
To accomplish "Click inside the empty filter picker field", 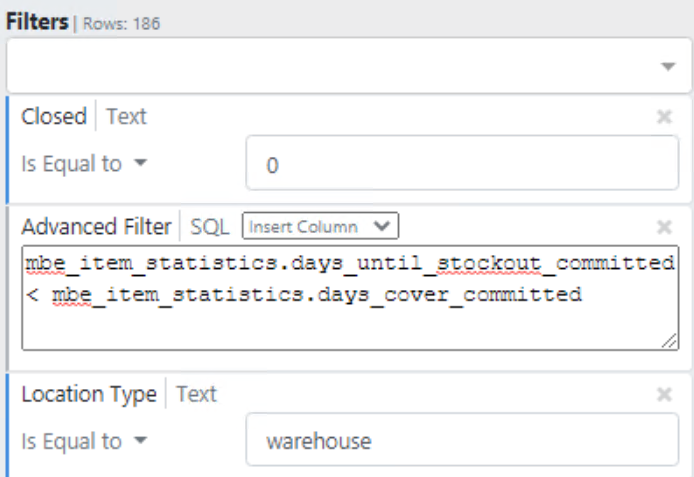I will coord(330,66).
